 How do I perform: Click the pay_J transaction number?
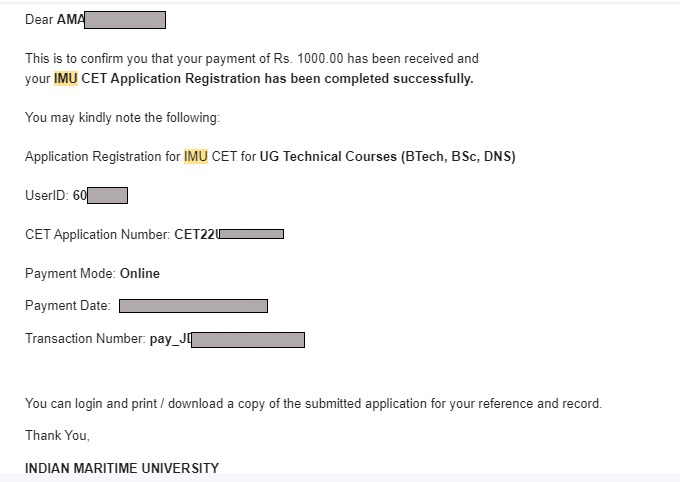[227, 339]
